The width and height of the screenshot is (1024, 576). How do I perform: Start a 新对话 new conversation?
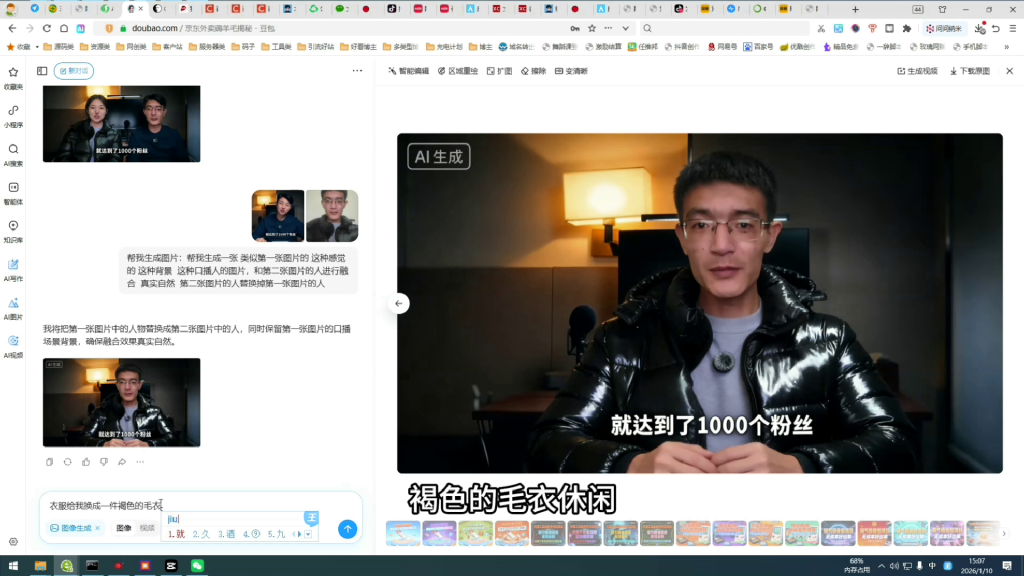74,71
